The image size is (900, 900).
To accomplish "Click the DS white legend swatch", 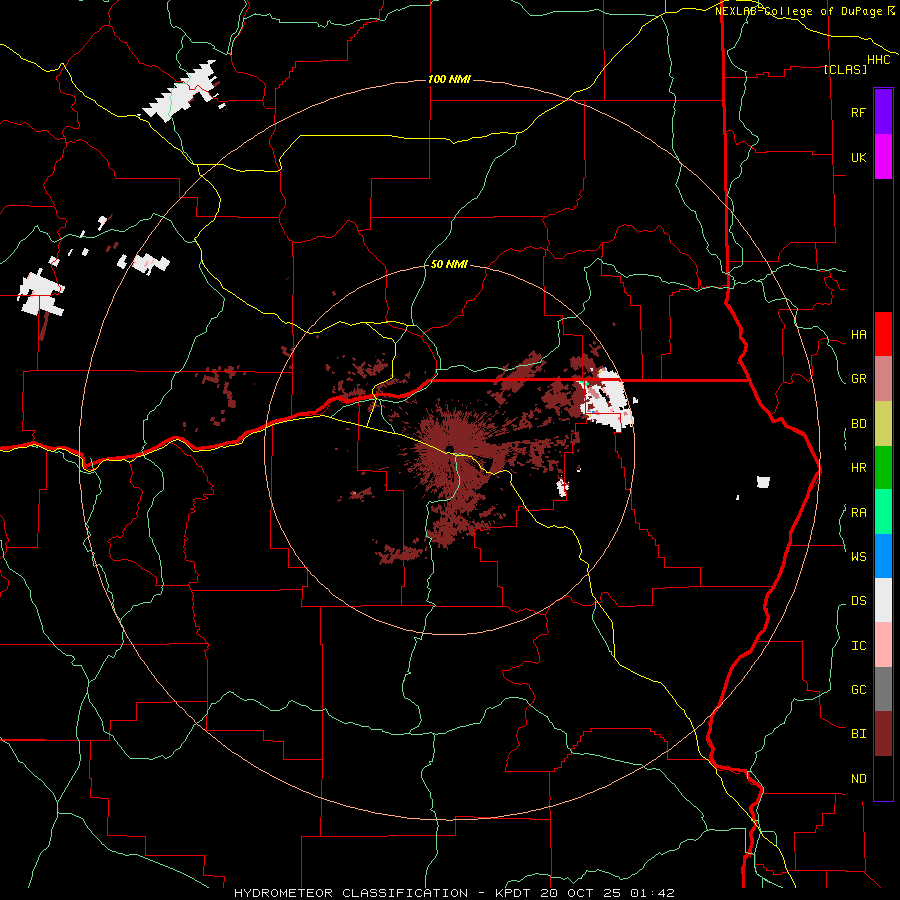I will pyautogui.click(x=883, y=600).
